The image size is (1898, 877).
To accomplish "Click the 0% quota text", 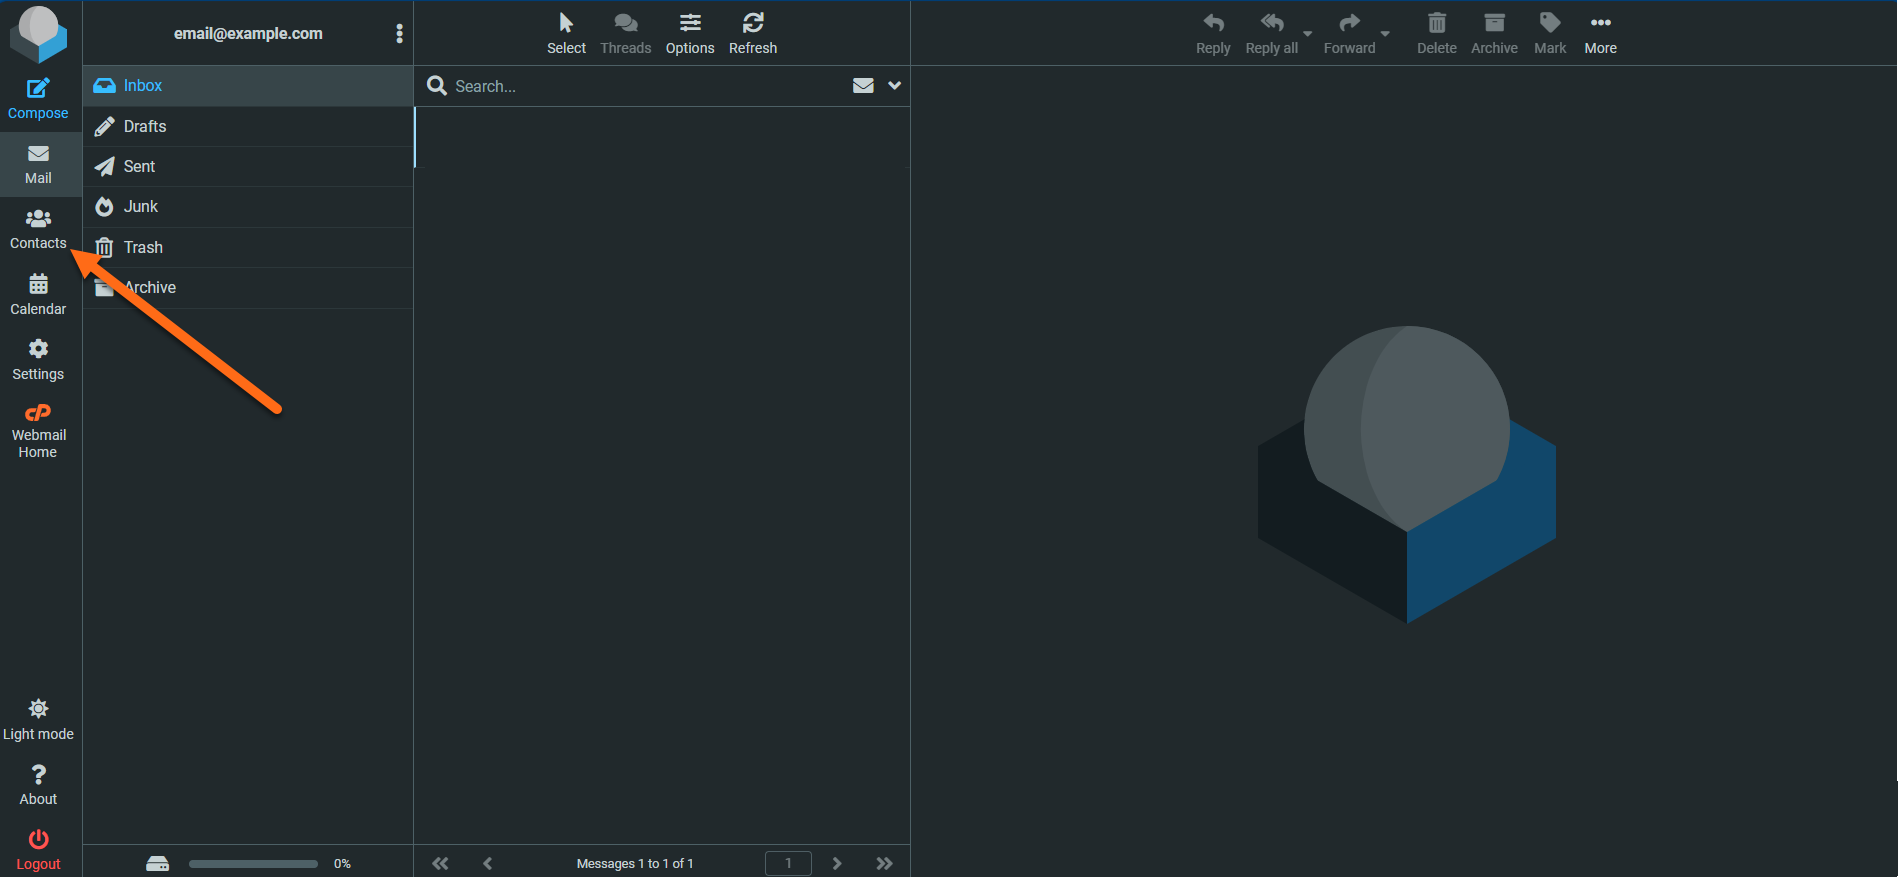I will coord(342,863).
